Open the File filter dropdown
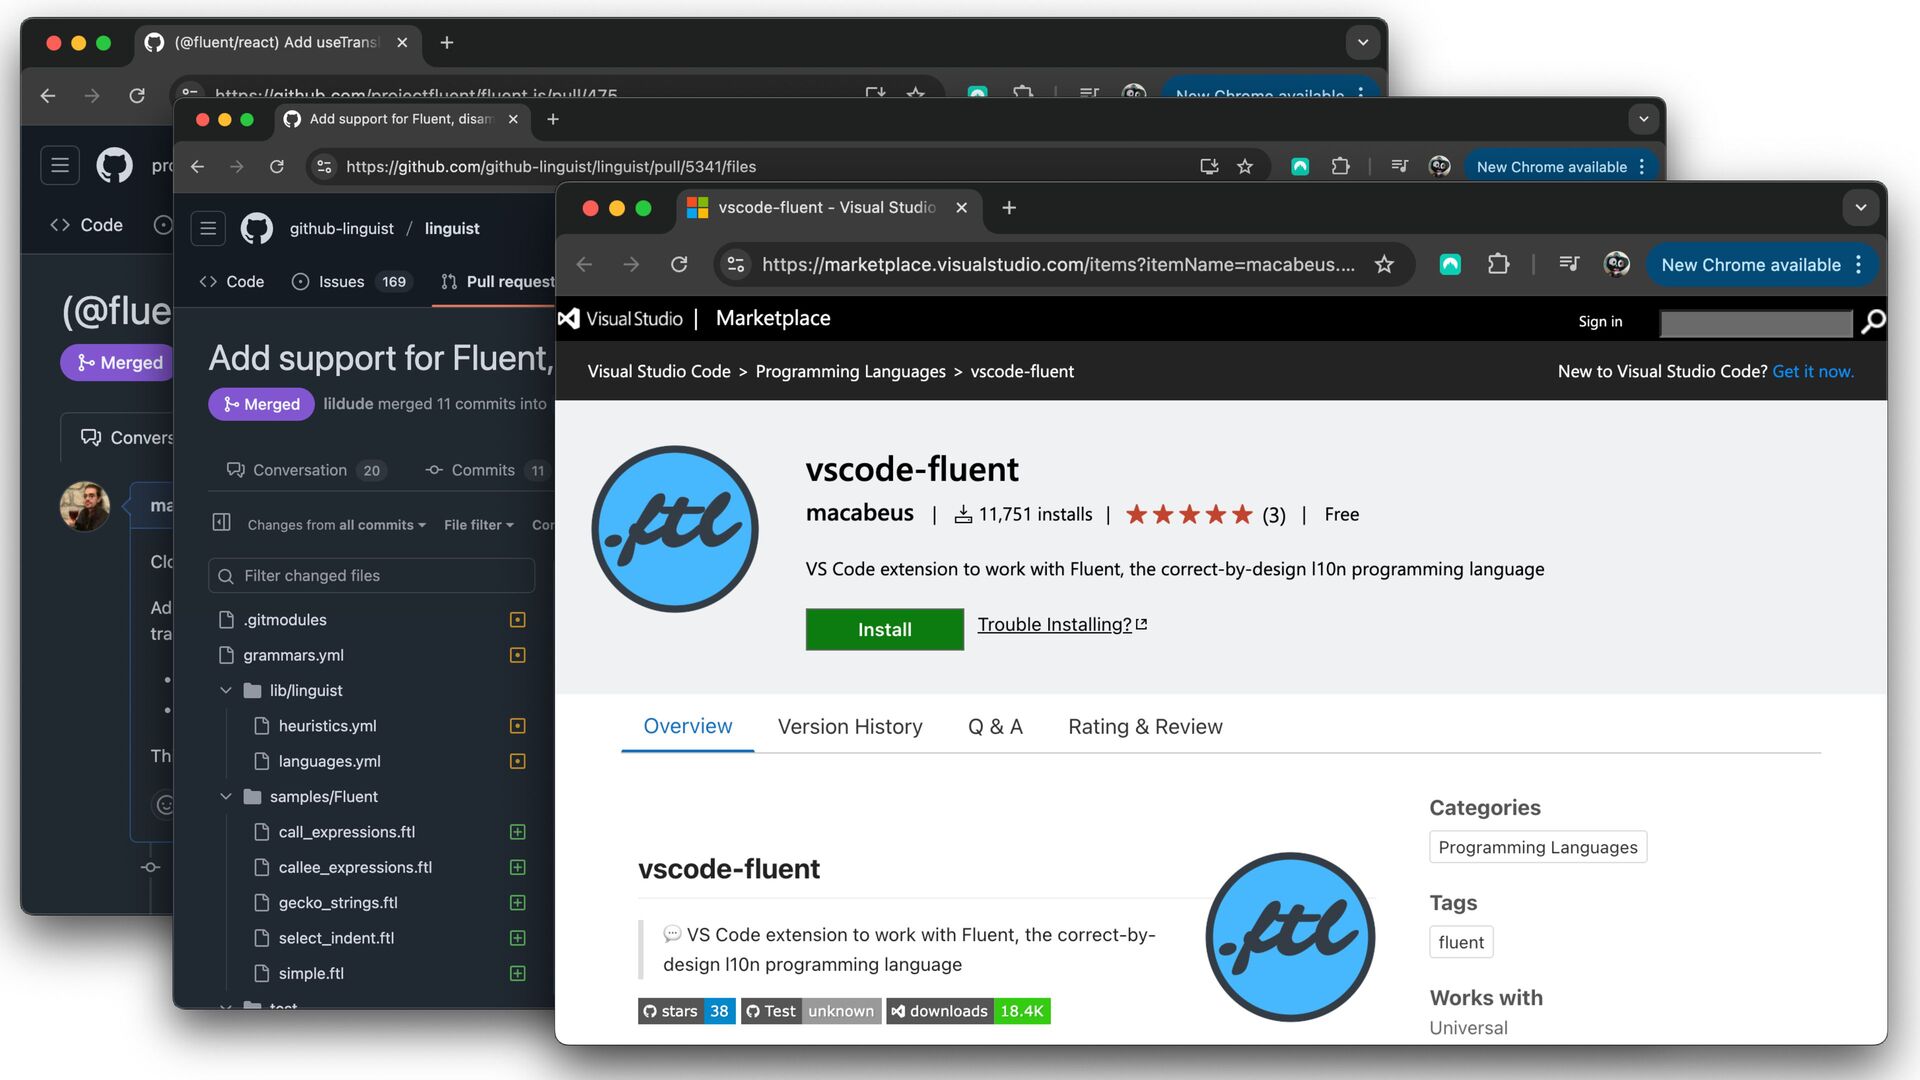Viewport: 1920px width, 1080px height. pos(478,525)
